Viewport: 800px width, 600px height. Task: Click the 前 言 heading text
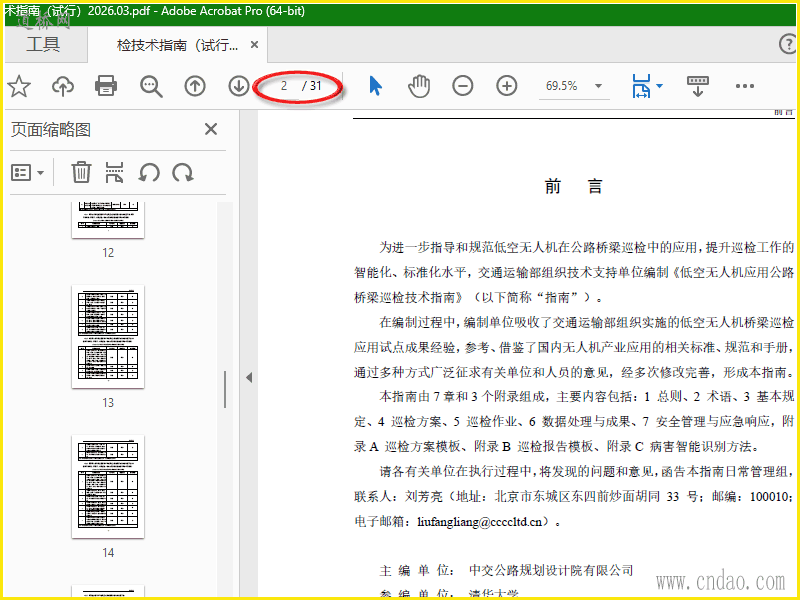(x=573, y=186)
